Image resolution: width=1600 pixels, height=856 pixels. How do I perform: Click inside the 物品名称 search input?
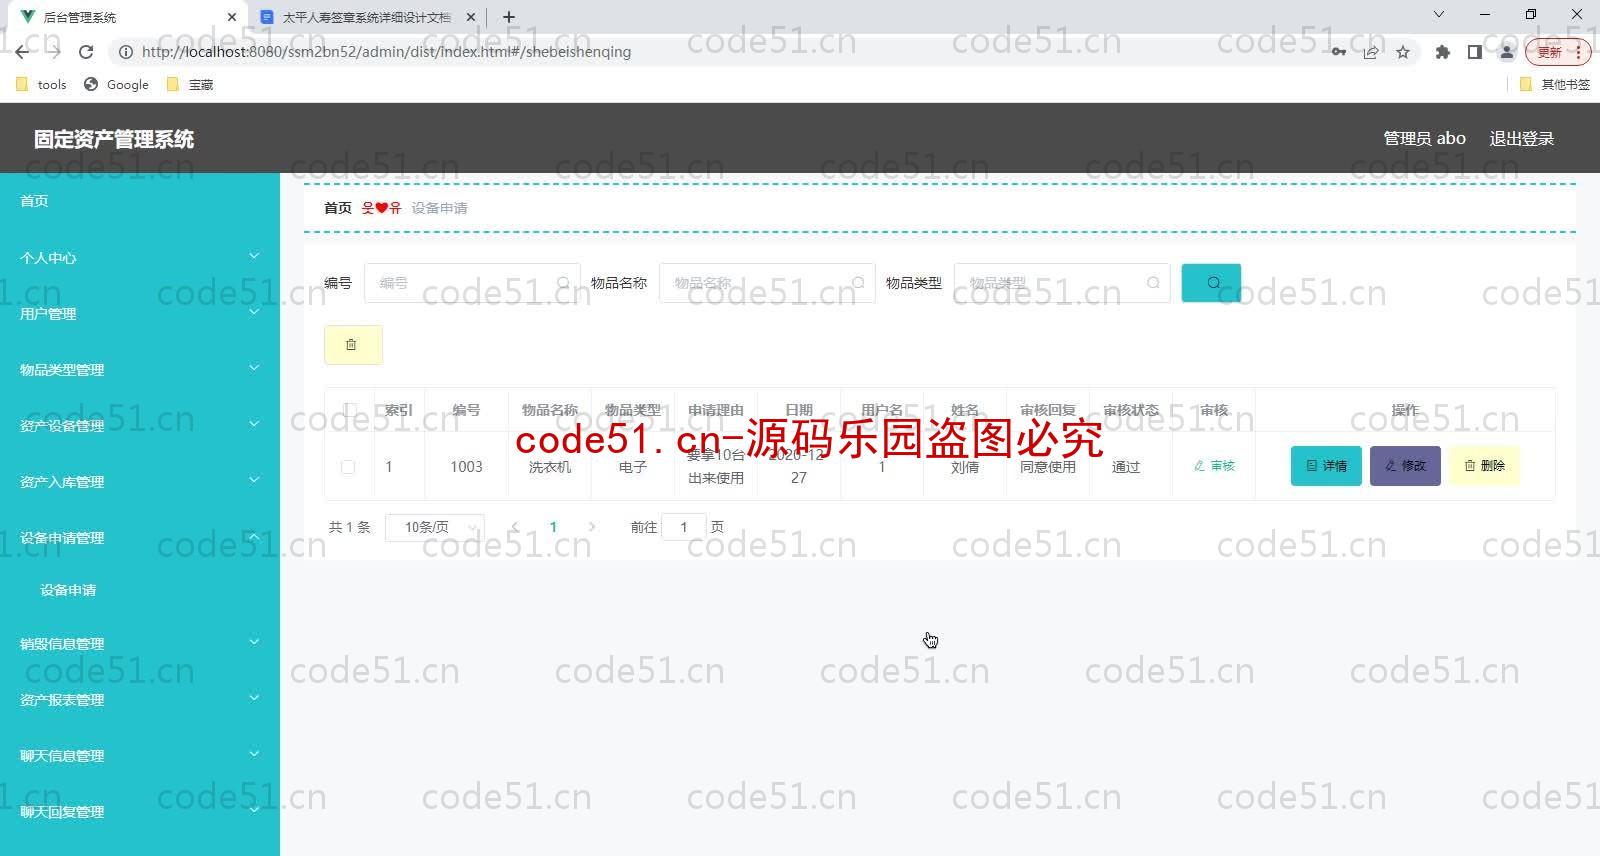[x=767, y=283]
